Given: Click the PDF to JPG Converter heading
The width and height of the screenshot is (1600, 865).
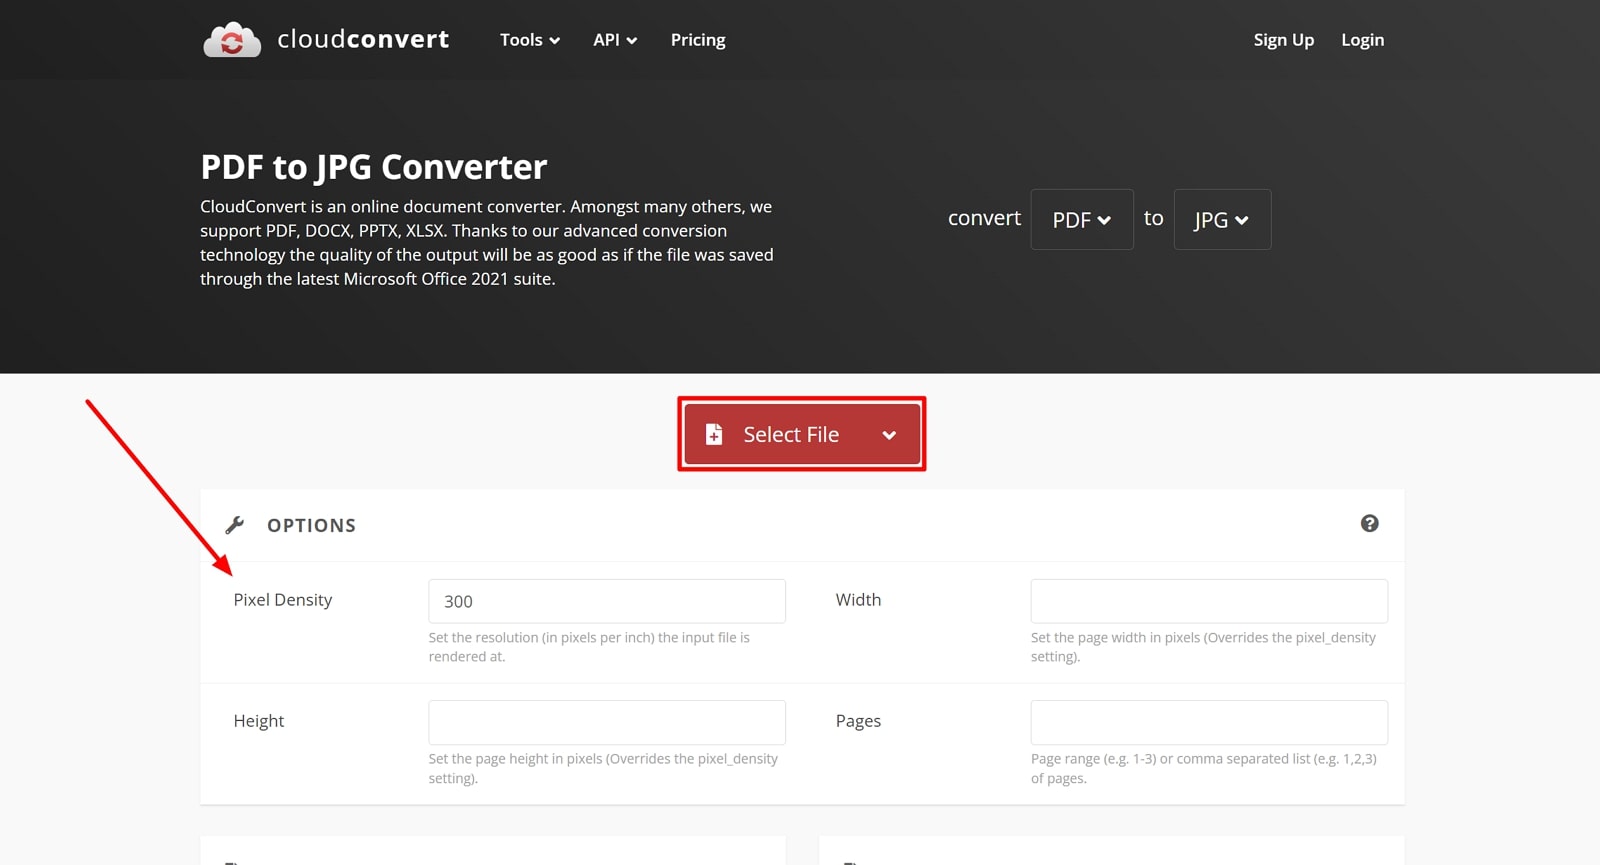Looking at the screenshot, I should [374, 167].
